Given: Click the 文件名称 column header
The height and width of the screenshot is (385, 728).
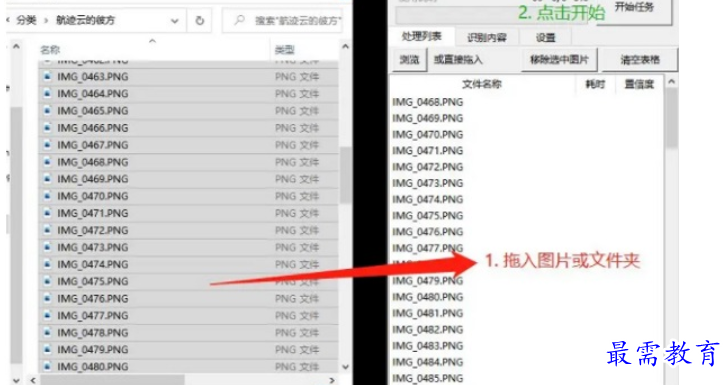Looking at the screenshot, I should click(482, 84).
